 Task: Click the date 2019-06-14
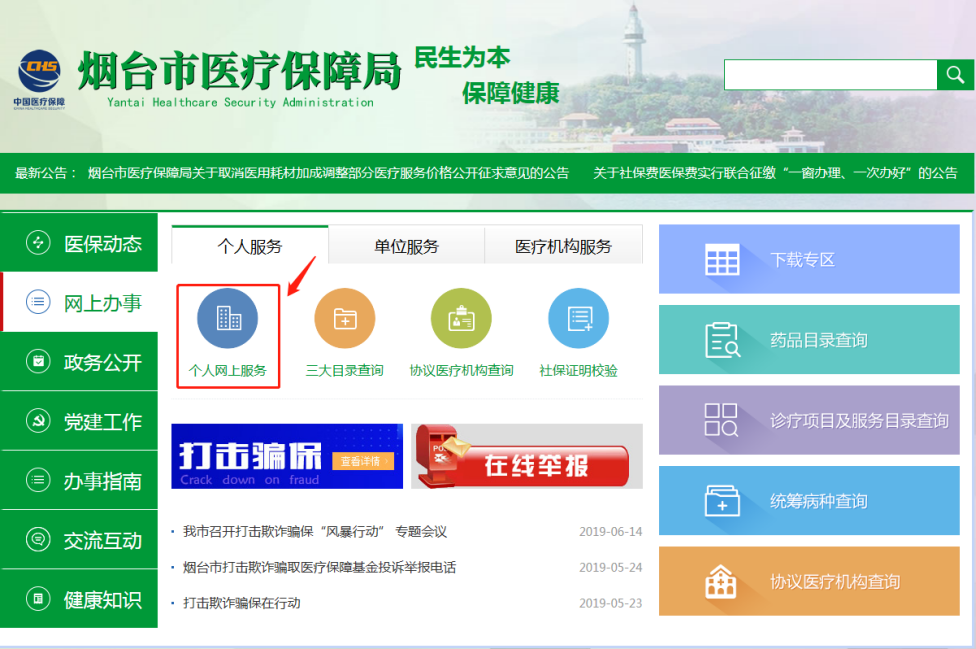[x=611, y=532]
